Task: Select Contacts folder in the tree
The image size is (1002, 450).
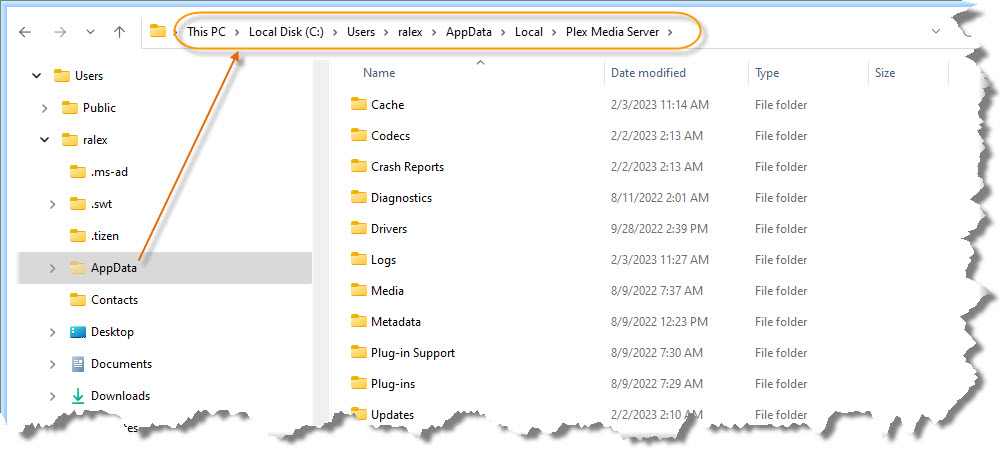Action: [x=114, y=300]
